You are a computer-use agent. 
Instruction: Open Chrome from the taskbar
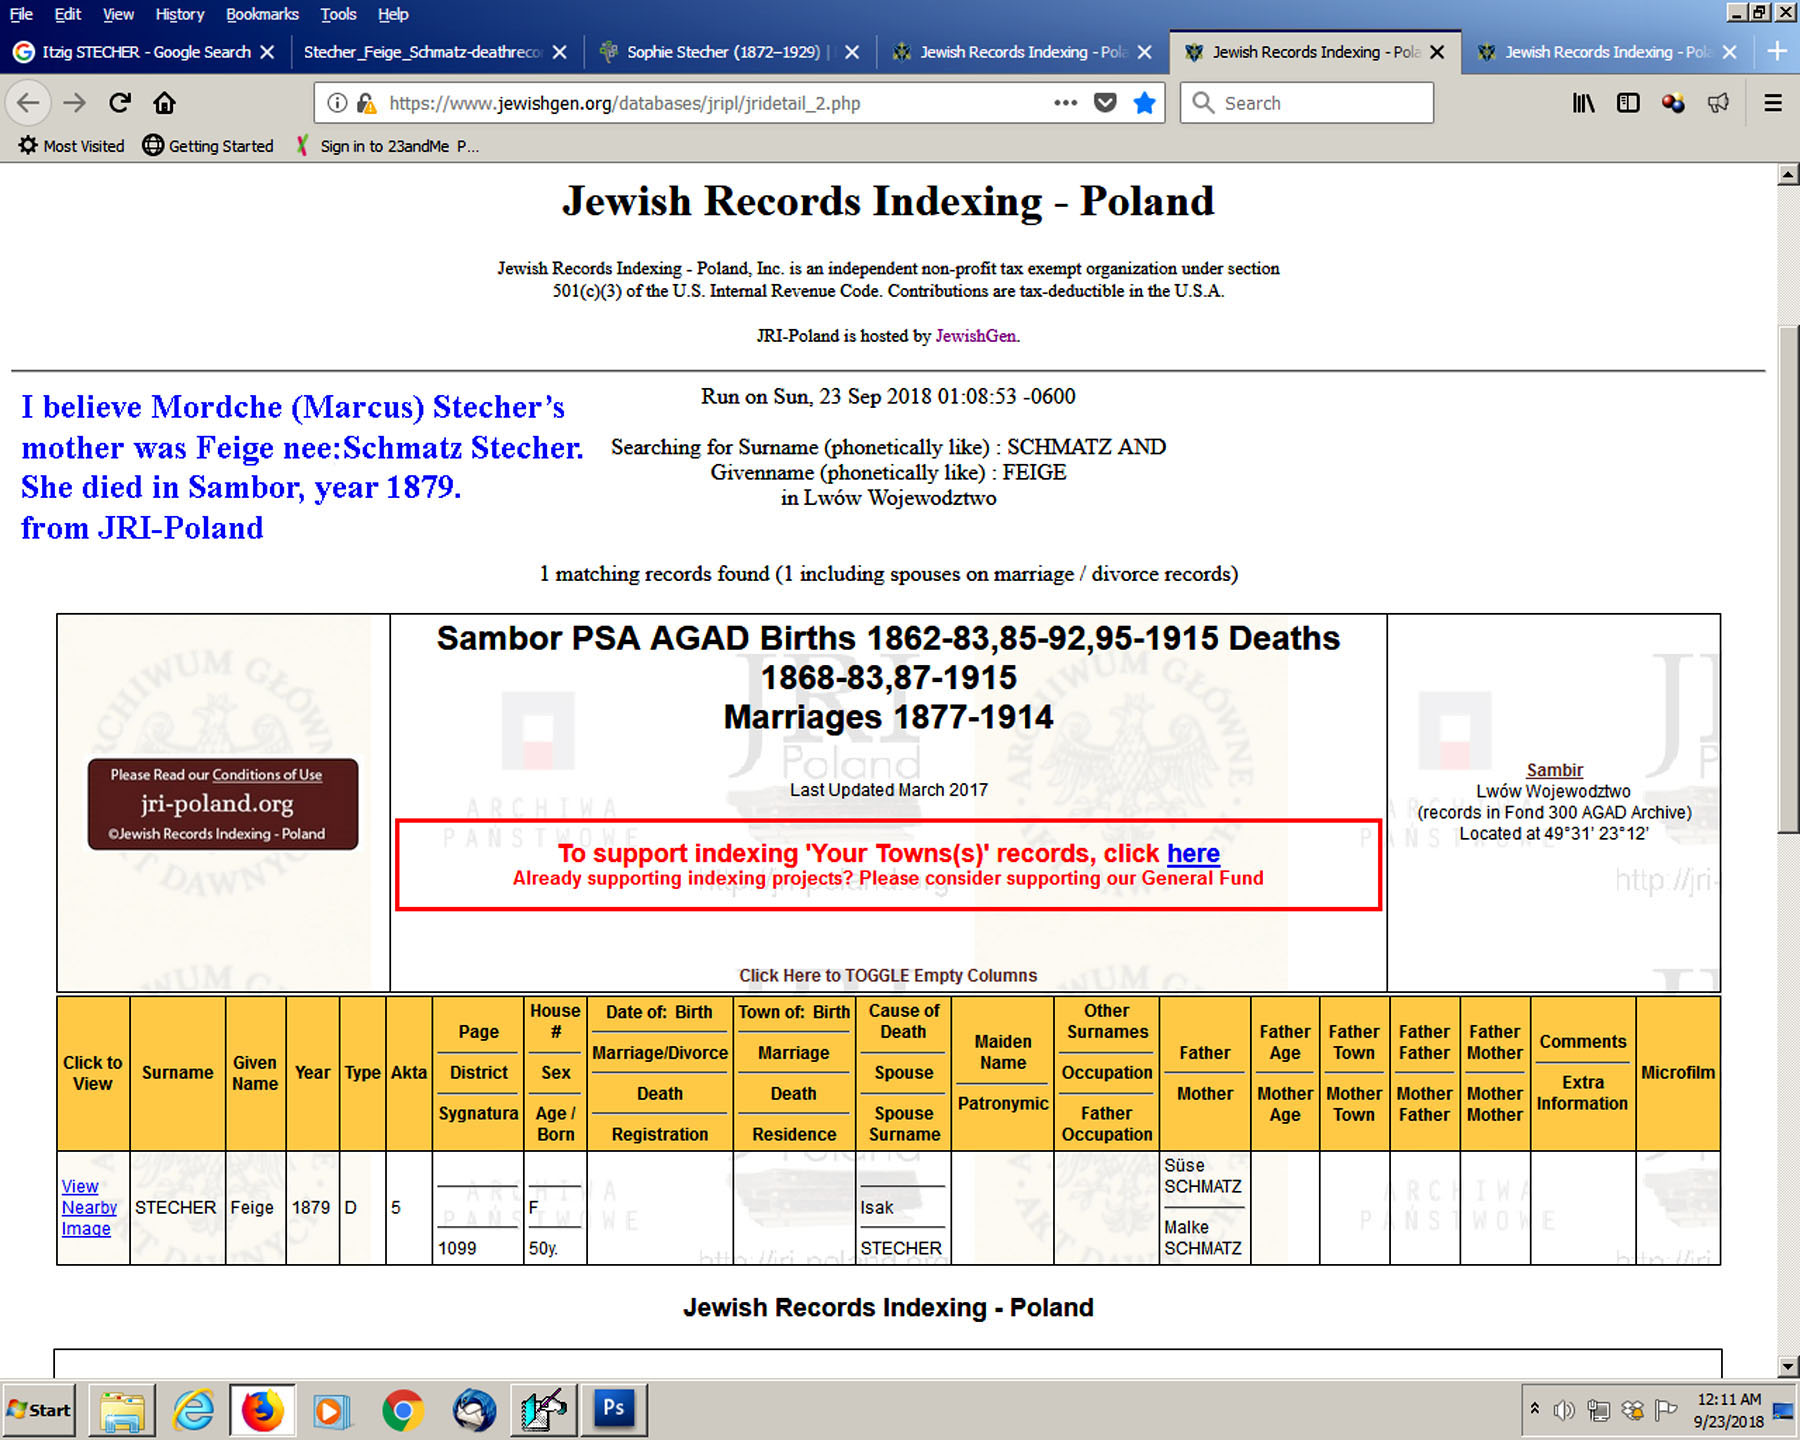click(402, 1410)
